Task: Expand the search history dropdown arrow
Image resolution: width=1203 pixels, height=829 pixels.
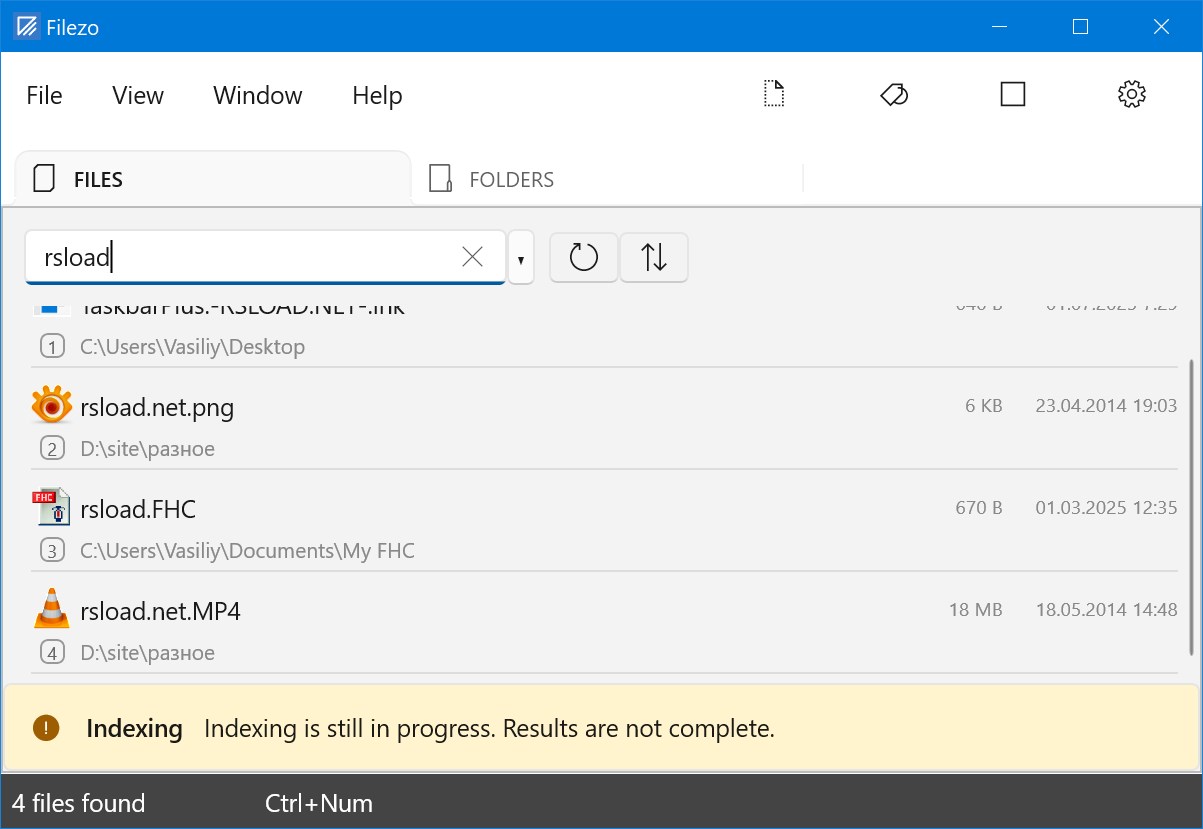Action: click(521, 259)
